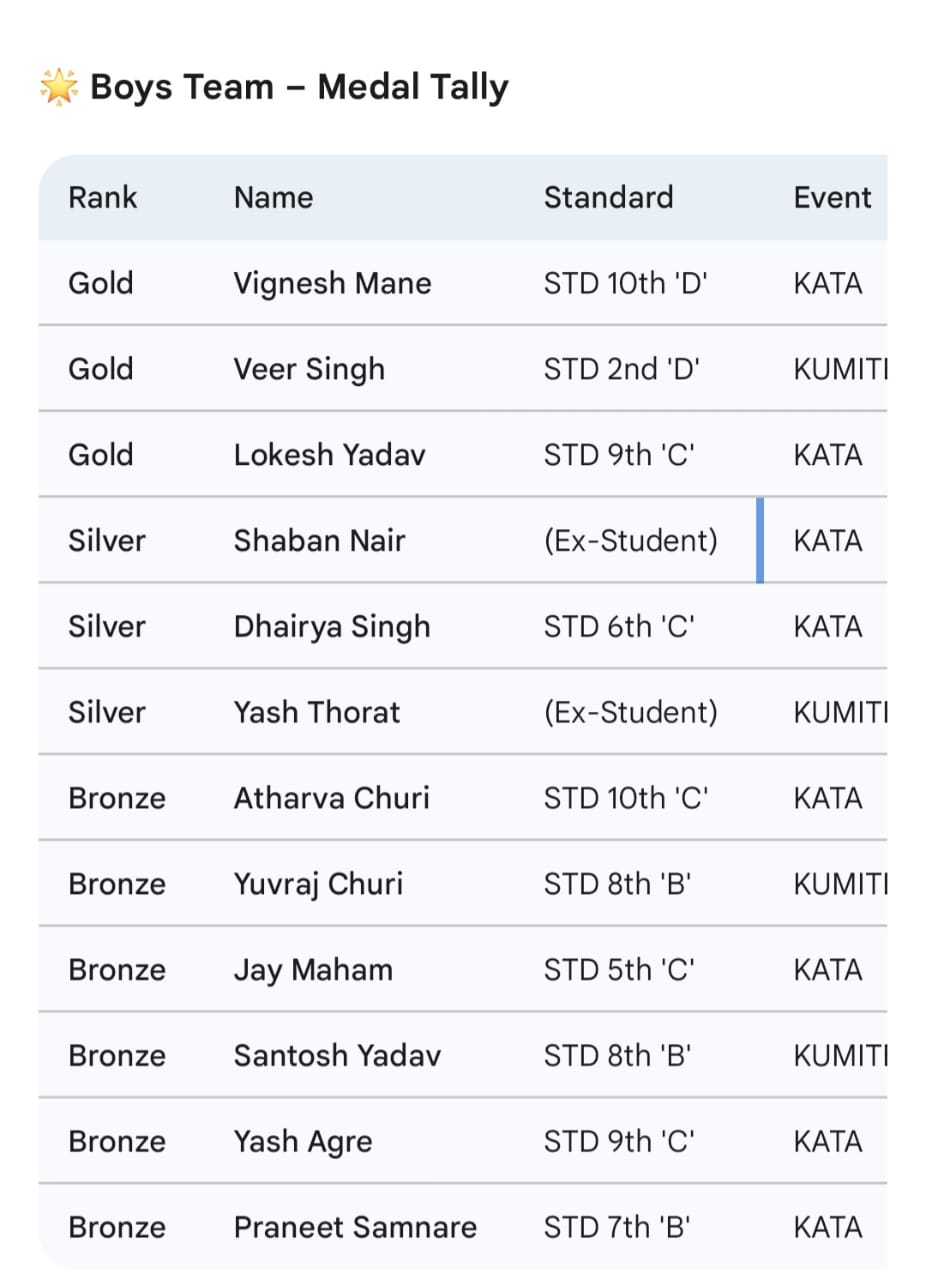Select the Standard column header
Image resolution: width=926 pixels, height=1280 pixels.
pos(608,198)
